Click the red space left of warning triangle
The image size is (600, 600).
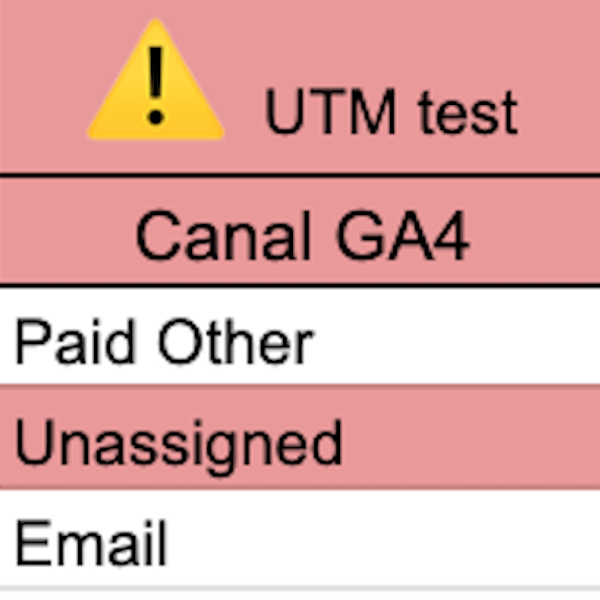click(x=40, y=100)
